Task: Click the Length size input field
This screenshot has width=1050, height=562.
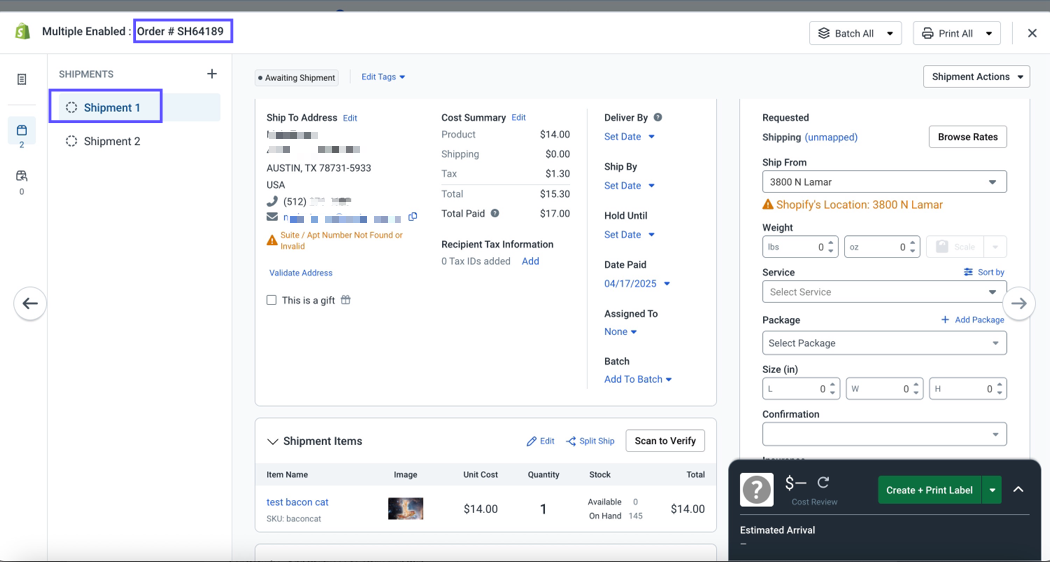Action: click(801, 389)
